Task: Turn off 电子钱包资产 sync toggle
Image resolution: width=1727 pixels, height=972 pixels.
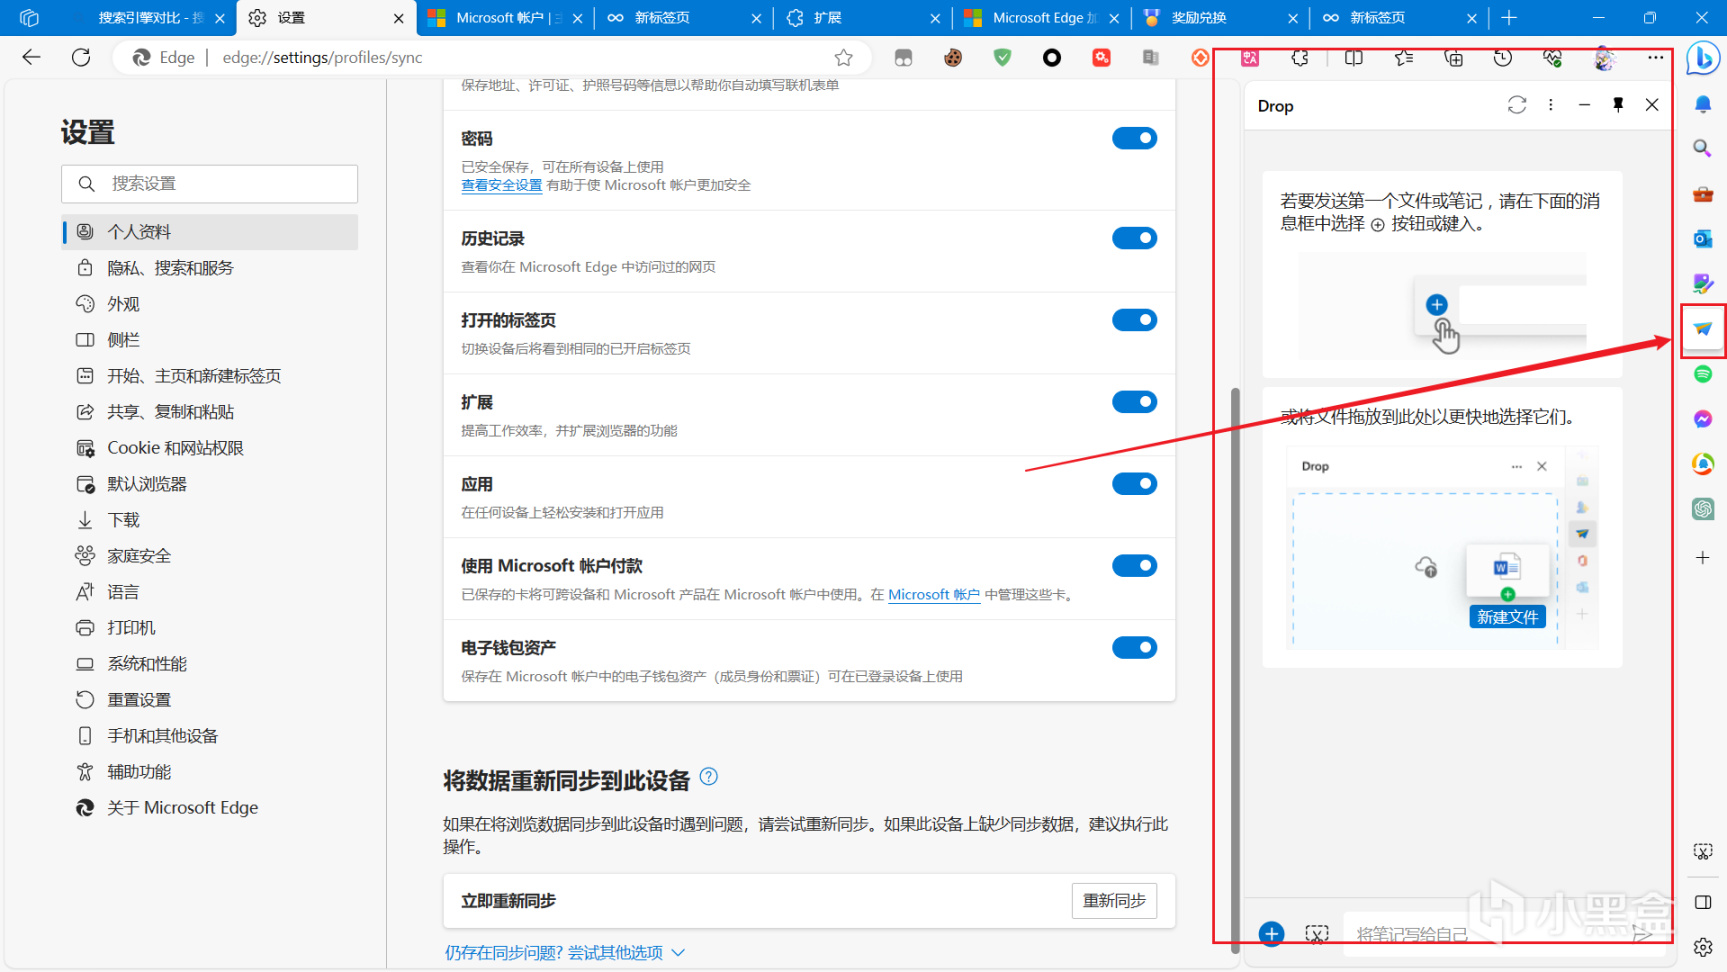Action: coord(1134,648)
